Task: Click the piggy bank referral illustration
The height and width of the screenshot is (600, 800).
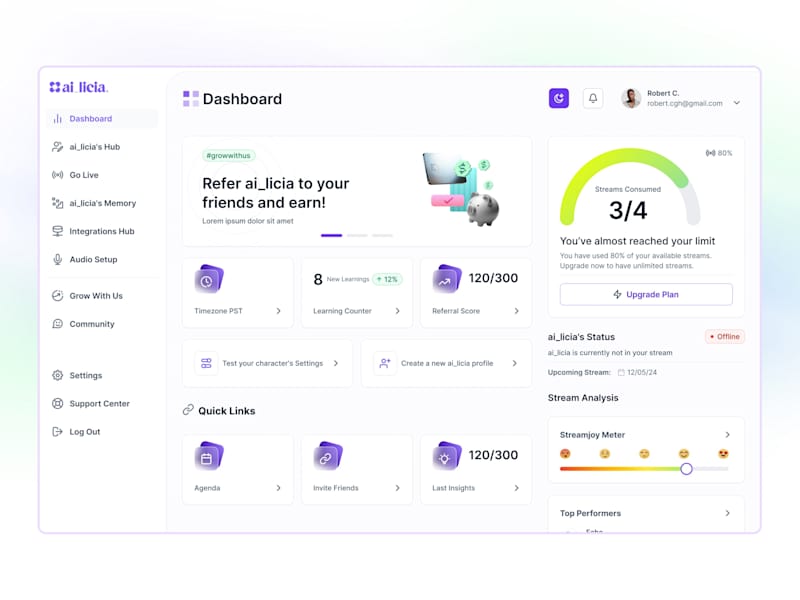Action: [x=483, y=209]
